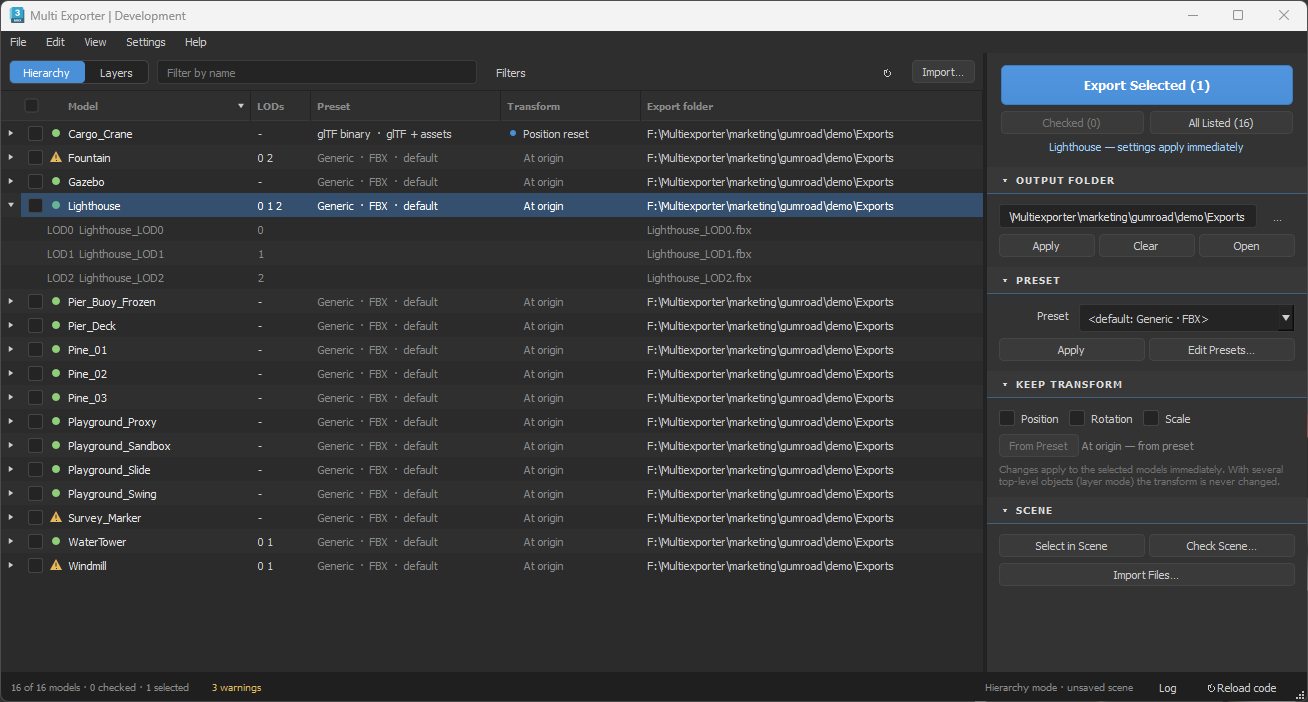Click the Import... button
The height and width of the screenshot is (702, 1308).
point(943,72)
